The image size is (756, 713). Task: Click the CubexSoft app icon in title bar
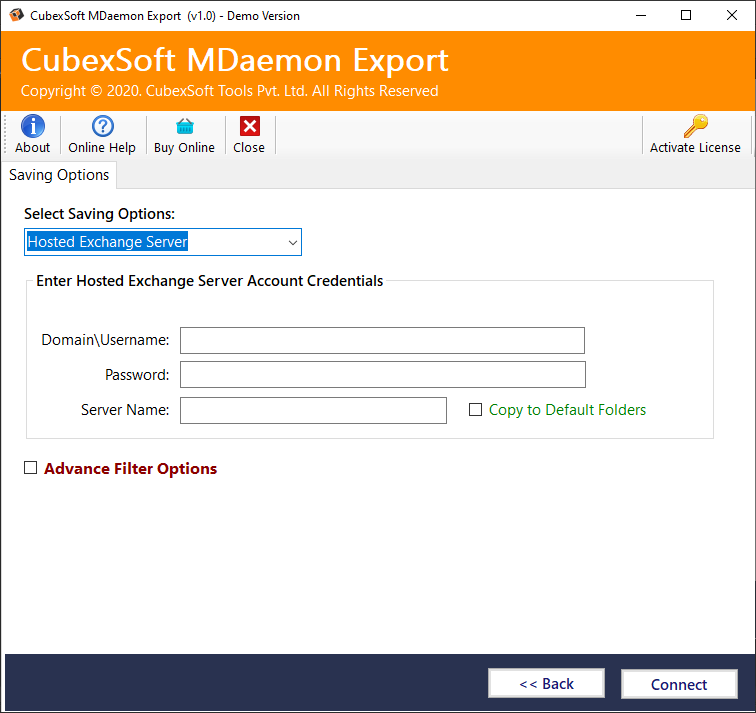[x=16, y=15]
